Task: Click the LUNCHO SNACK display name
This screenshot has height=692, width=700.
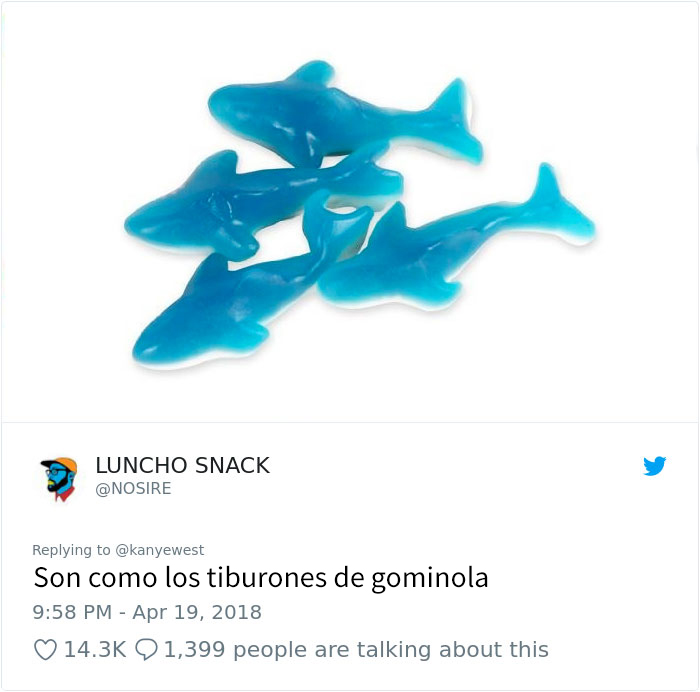Action: tap(183, 465)
